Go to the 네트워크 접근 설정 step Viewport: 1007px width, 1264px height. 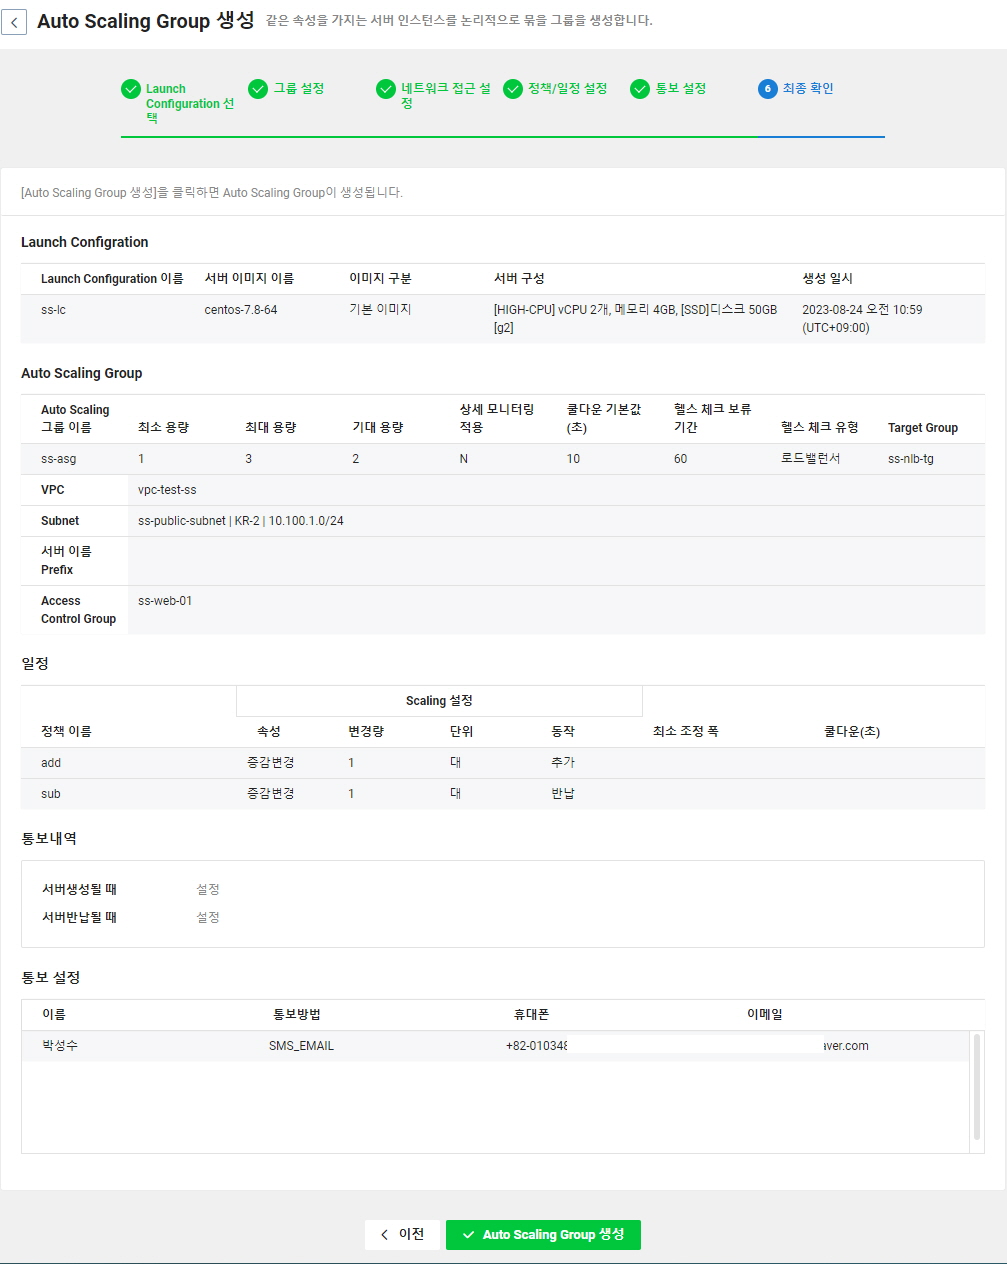pos(446,95)
